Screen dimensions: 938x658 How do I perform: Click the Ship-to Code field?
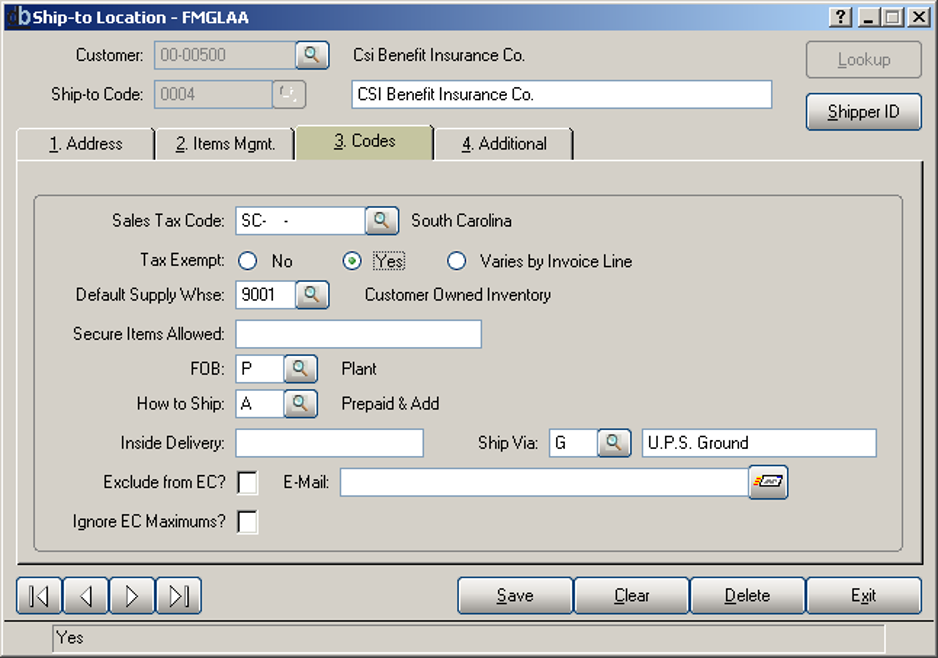point(214,95)
